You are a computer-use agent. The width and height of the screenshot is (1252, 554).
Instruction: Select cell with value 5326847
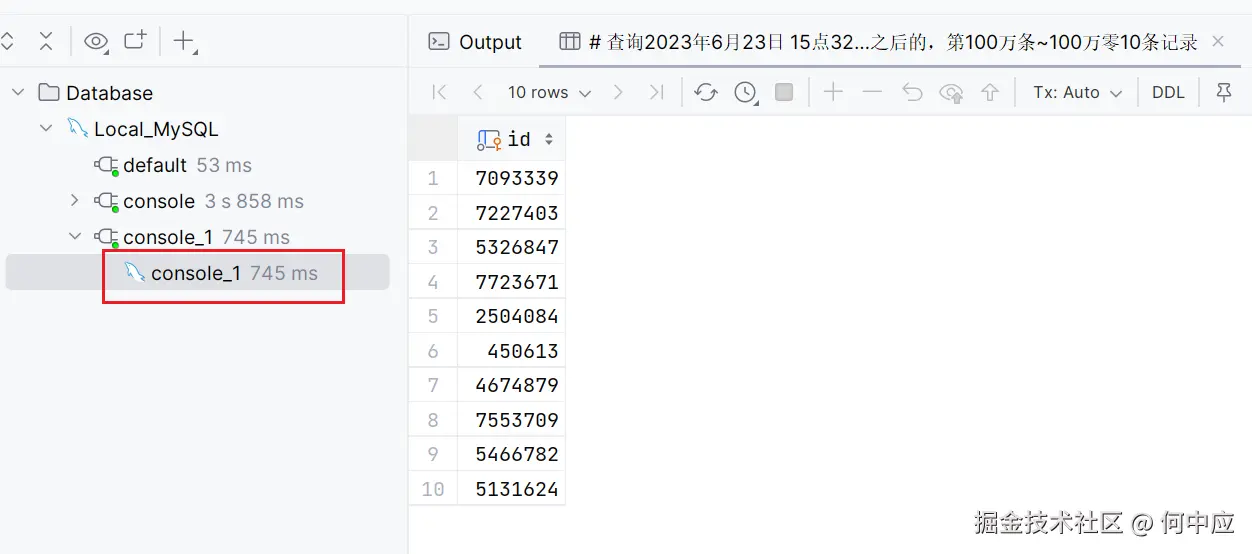[x=512, y=247]
